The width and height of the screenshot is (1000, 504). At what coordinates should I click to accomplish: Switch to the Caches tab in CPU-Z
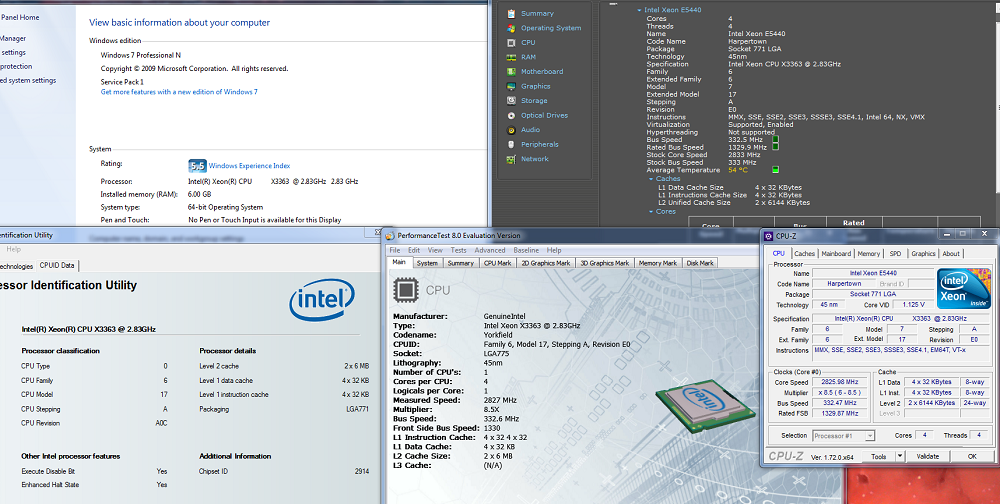[x=804, y=254]
